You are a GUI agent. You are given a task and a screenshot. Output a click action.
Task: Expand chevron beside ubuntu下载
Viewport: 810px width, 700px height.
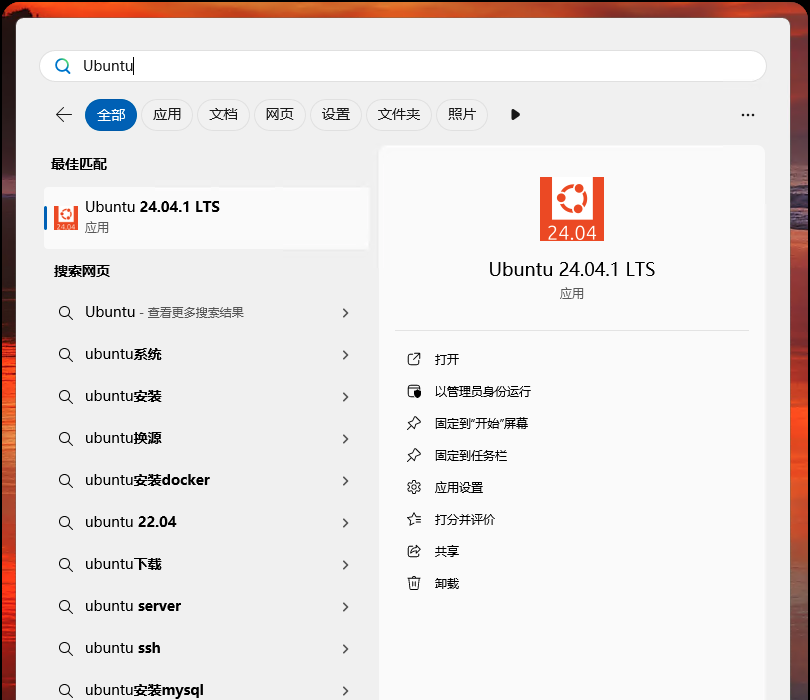click(x=346, y=565)
